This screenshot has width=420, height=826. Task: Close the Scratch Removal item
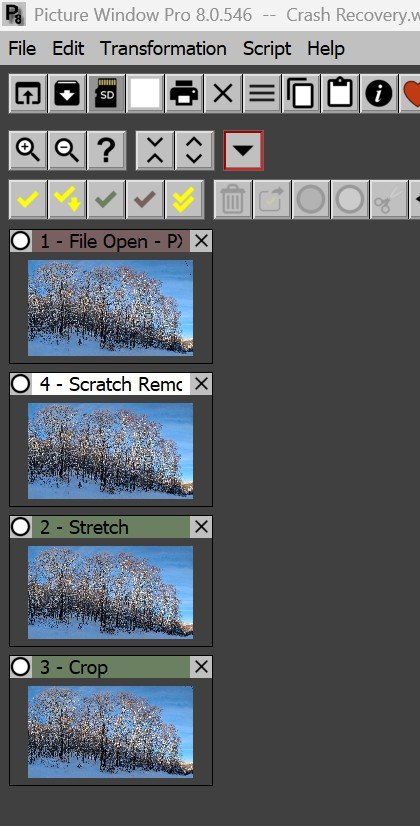coord(201,384)
